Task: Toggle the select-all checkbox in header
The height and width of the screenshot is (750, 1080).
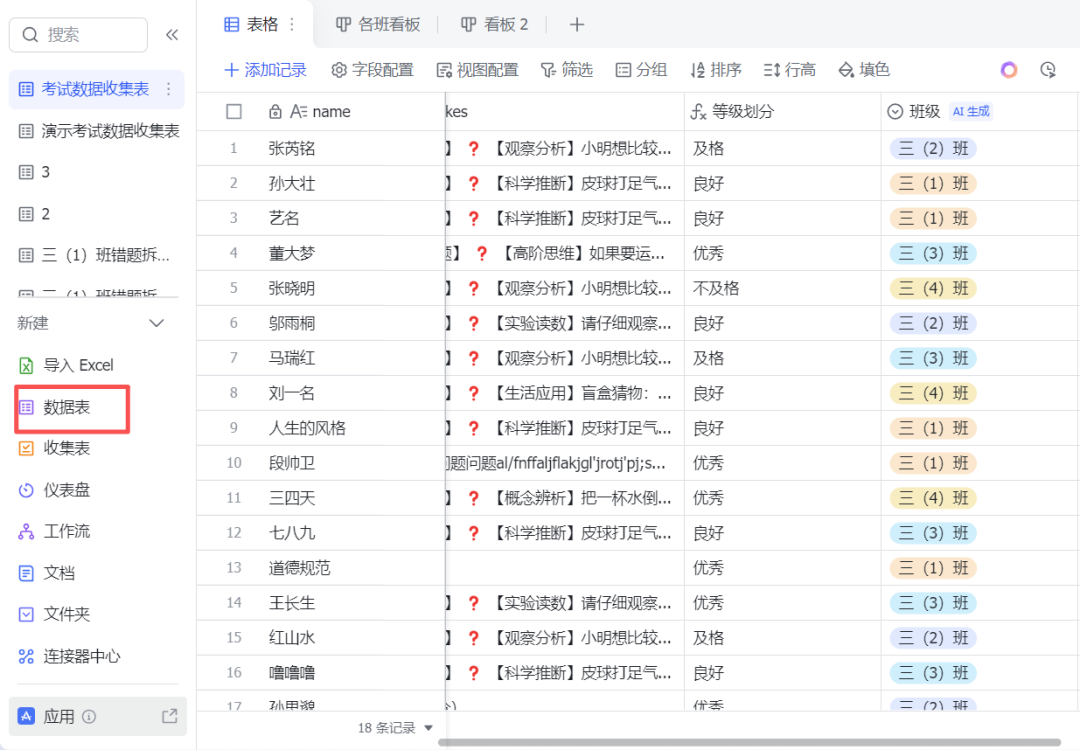Action: pyautogui.click(x=234, y=111)
